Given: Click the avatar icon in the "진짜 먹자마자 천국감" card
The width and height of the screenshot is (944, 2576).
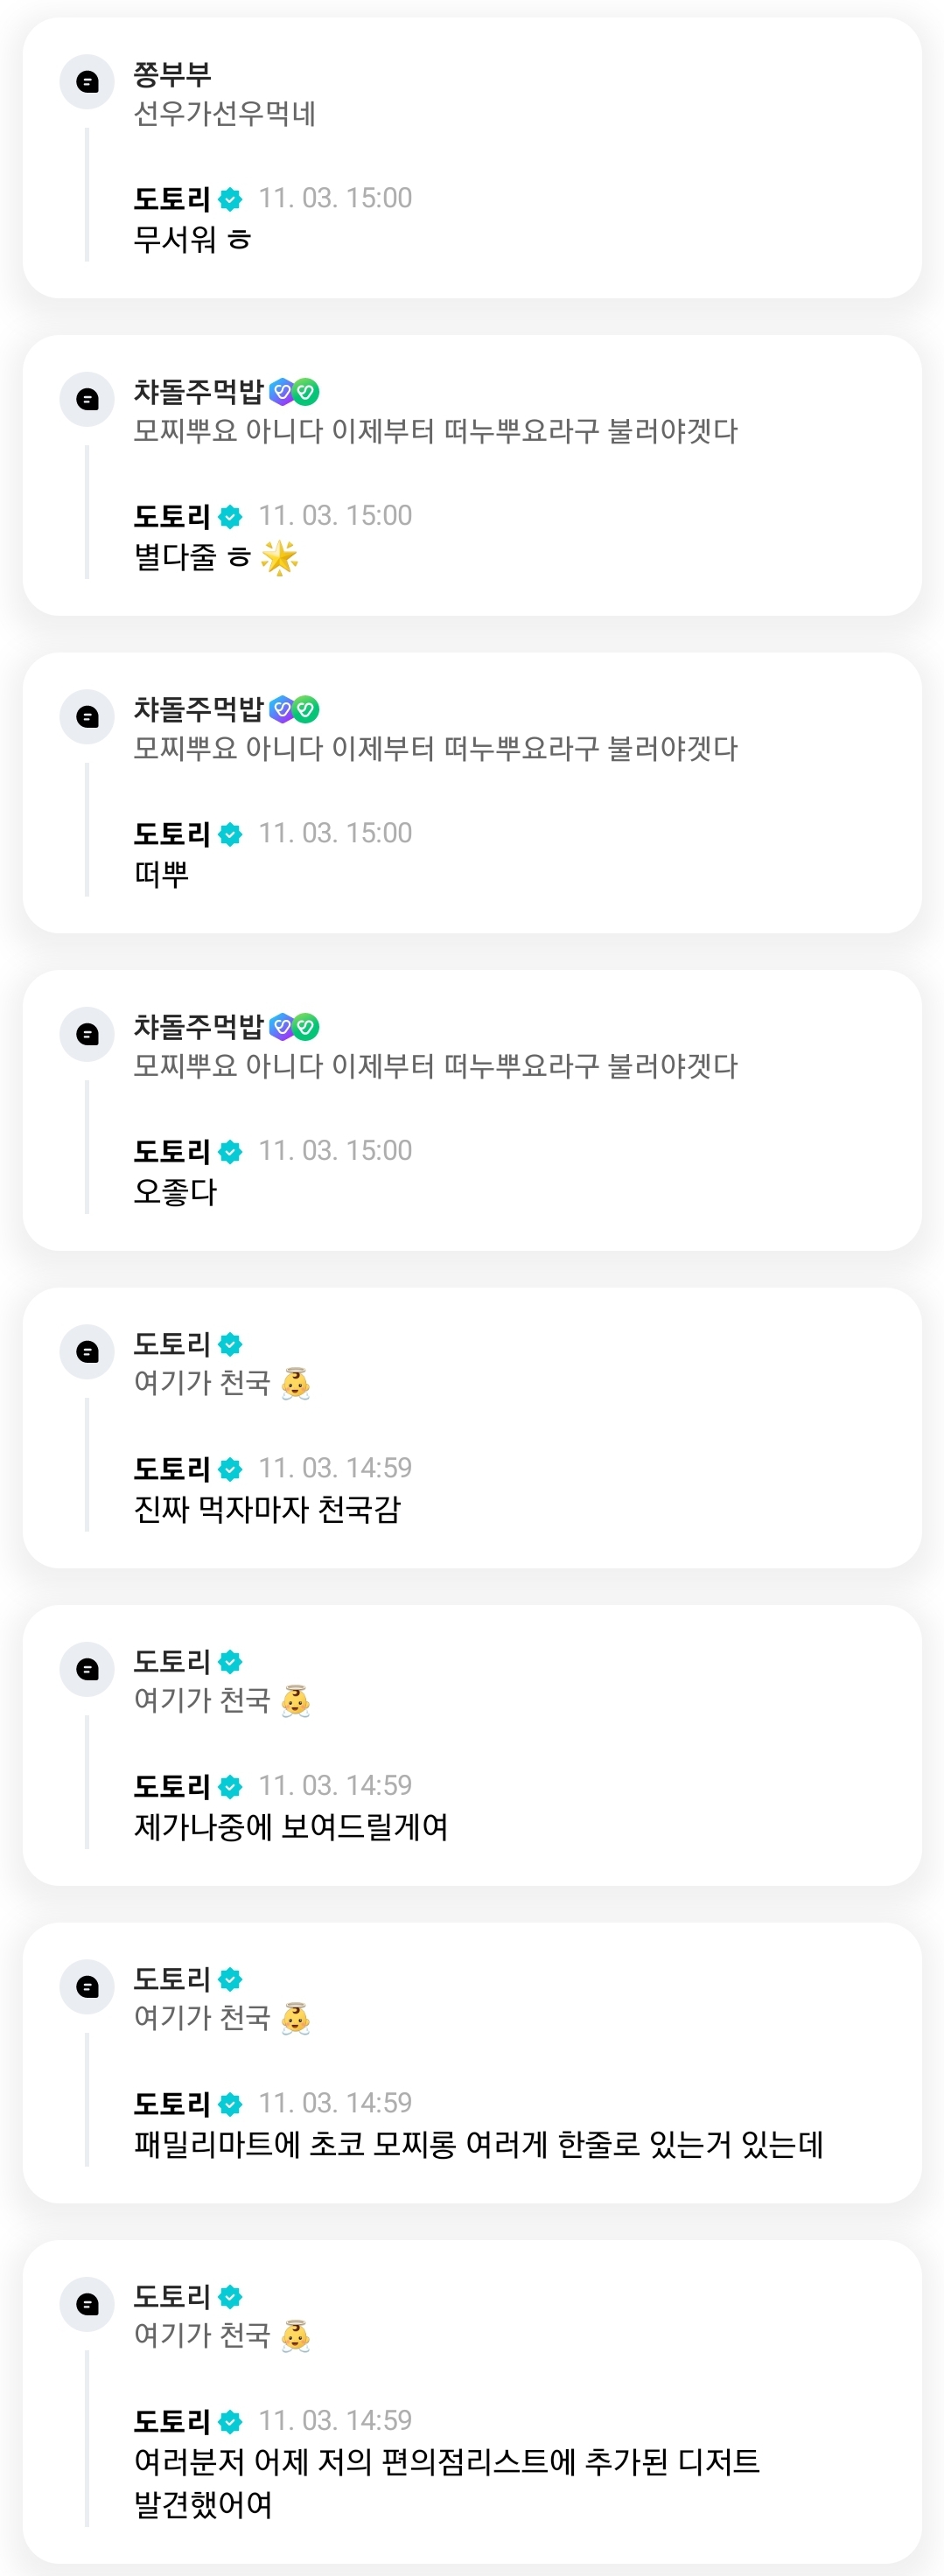Looking at the screenshot, I should point(87,1352).
